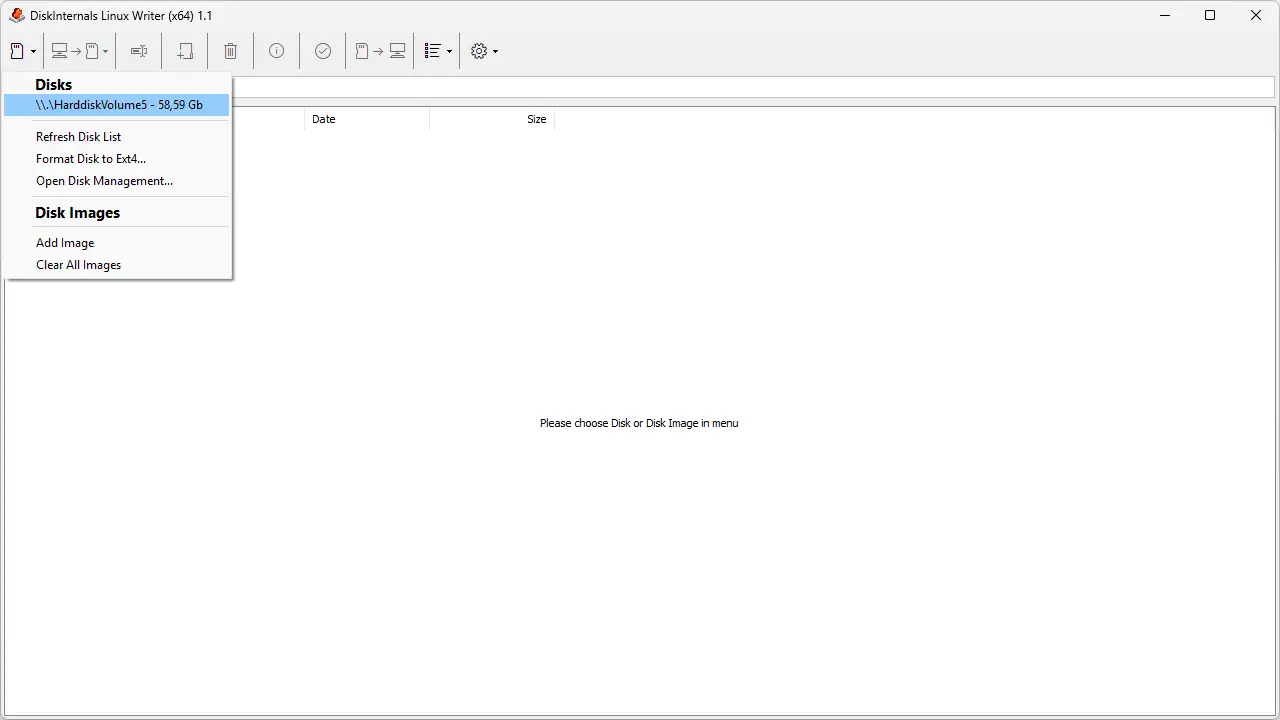The height and width of the screenshot is (720, 1280).
Task: Click the info properties icon
Action: [x=277, y=51]
